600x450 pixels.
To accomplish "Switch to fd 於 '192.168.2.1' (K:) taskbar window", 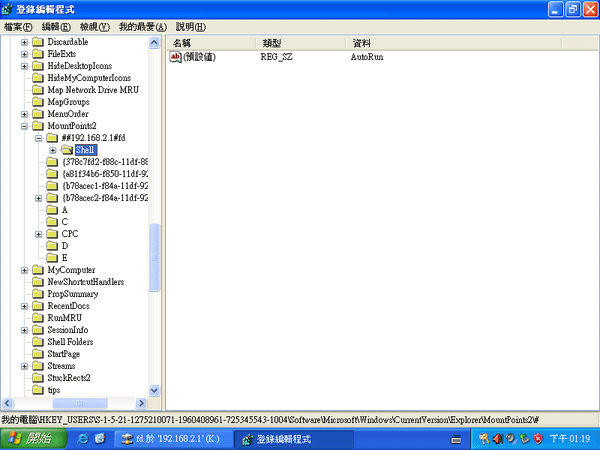I will click(174, 439).
